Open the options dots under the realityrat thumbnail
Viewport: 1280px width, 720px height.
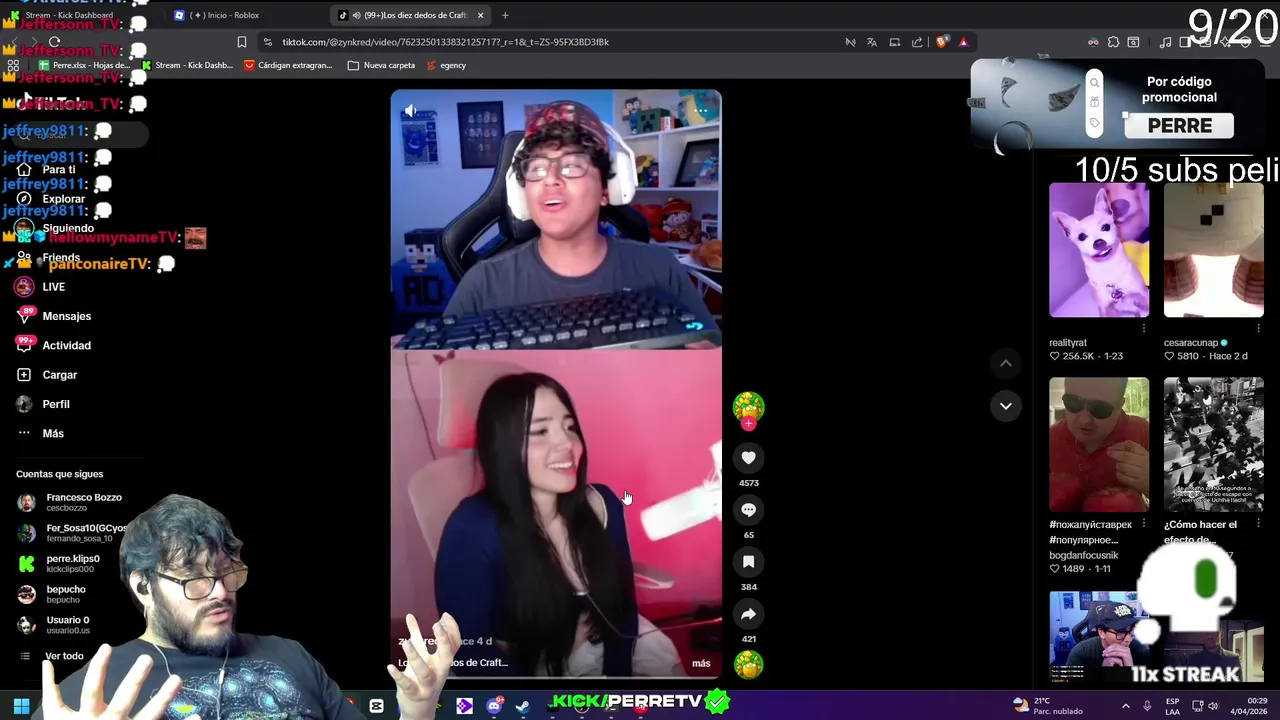pyautogui.click(x=1143, y=328)
